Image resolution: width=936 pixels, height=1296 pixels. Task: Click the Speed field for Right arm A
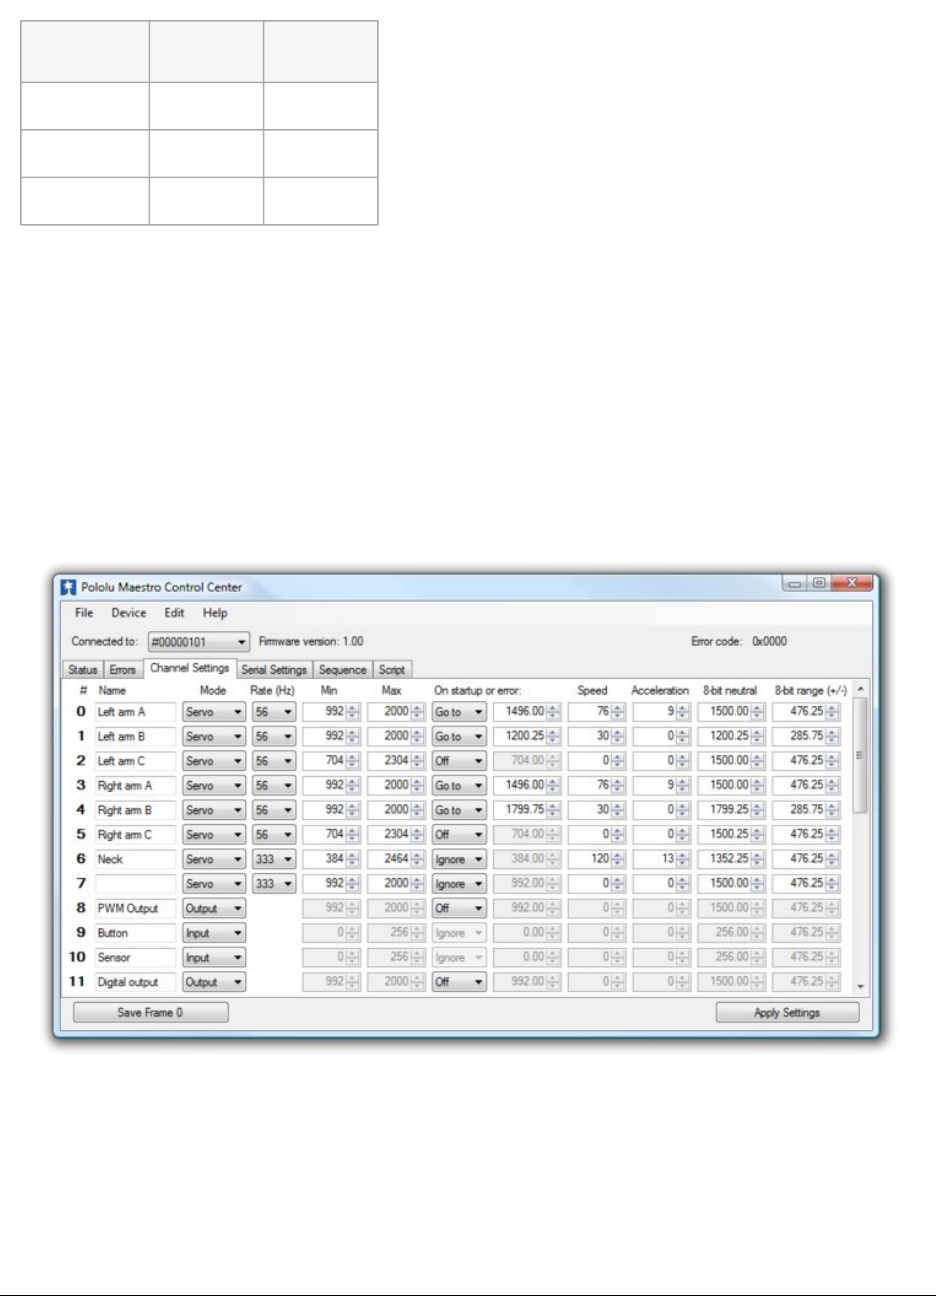(596, 785)
